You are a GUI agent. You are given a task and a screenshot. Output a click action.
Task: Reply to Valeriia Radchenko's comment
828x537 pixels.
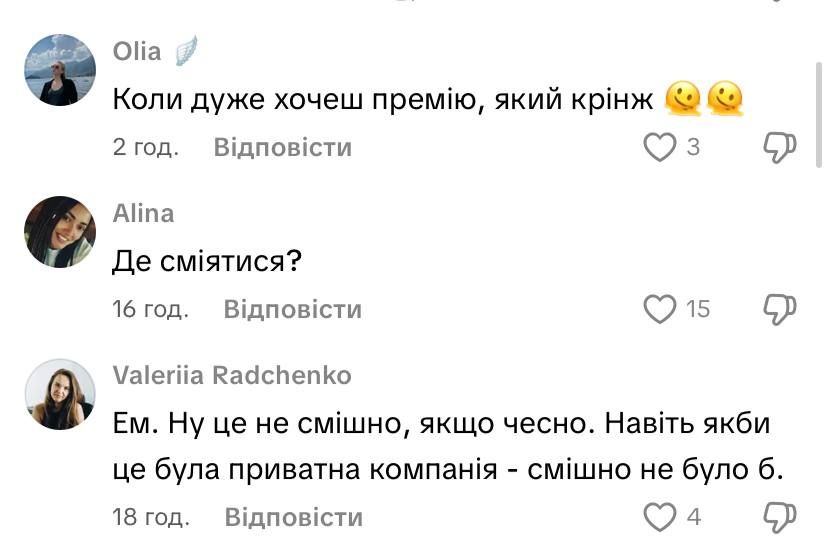(x=293, y=518)
